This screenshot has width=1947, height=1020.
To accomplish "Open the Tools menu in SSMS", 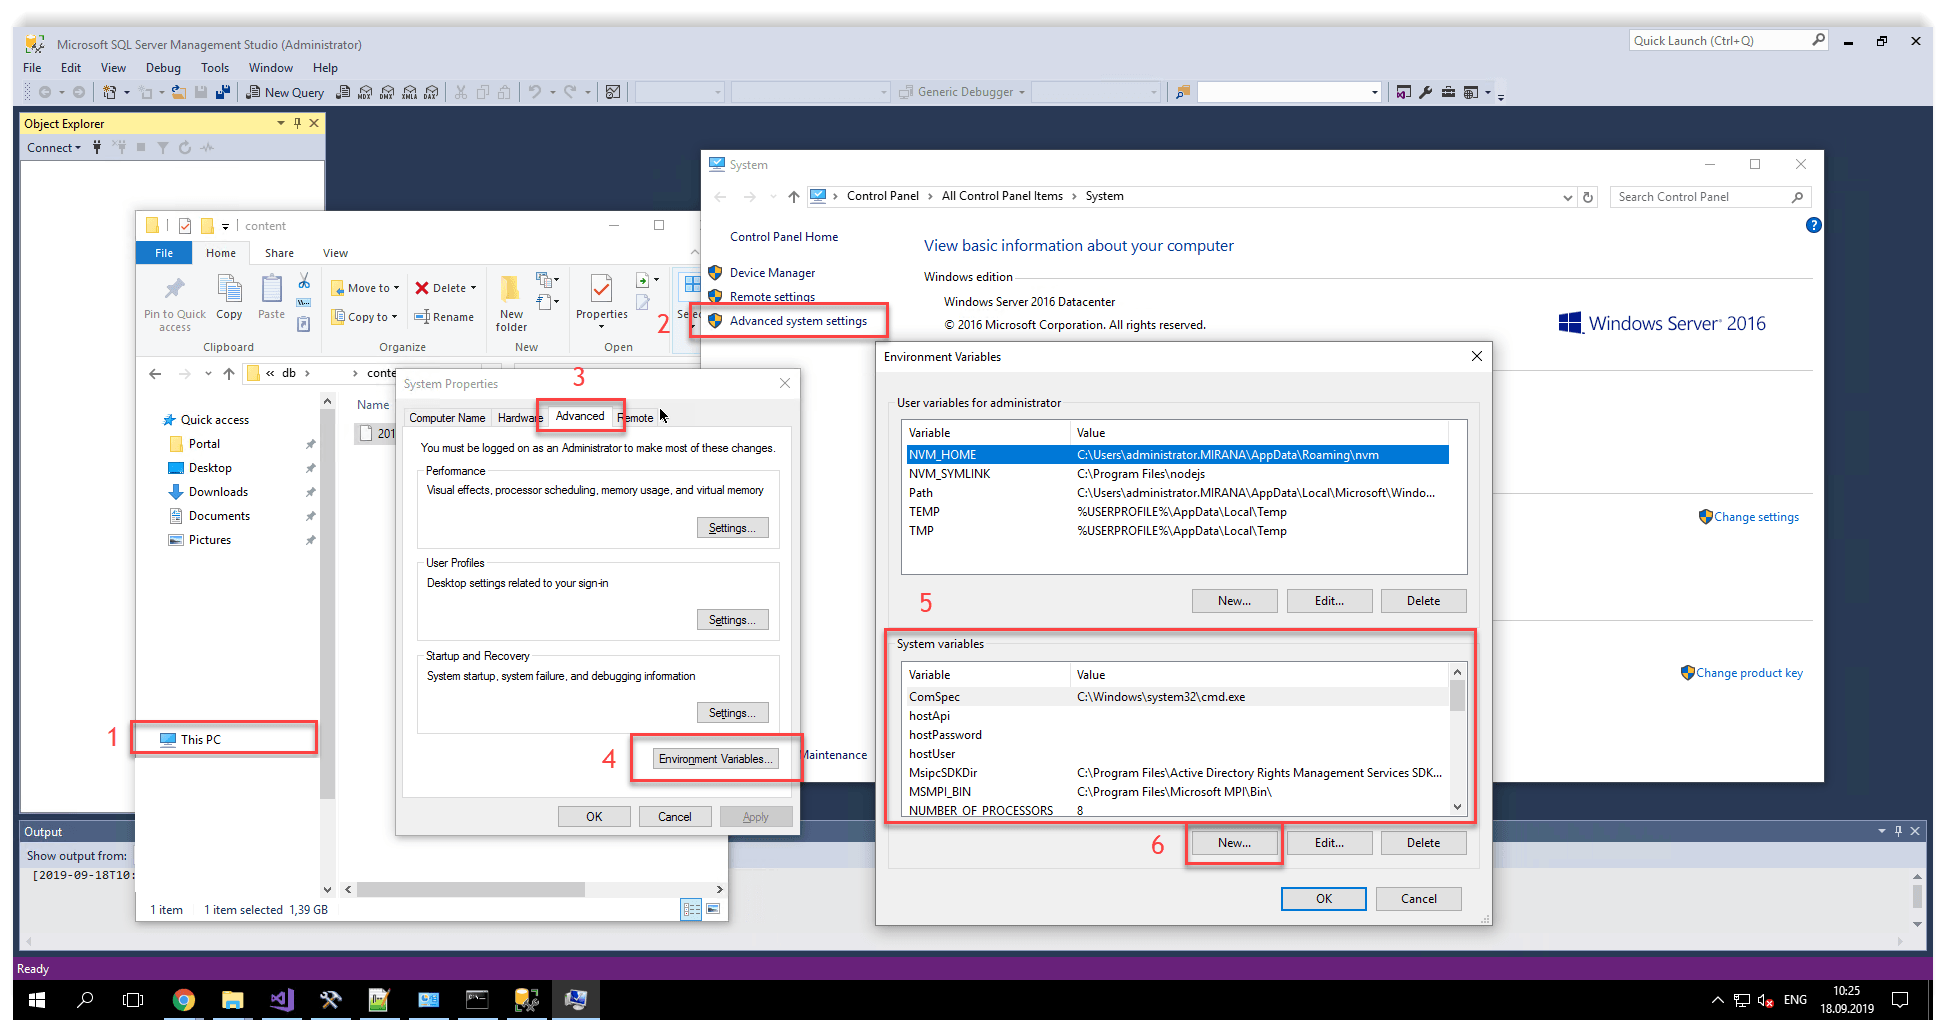I will (x=214, y=68).
